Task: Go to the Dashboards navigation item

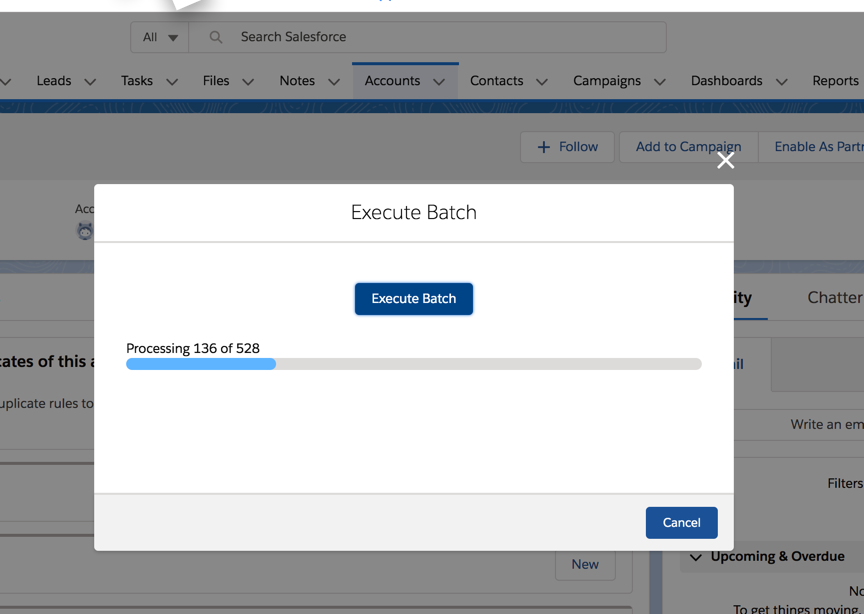Action: 727,80
